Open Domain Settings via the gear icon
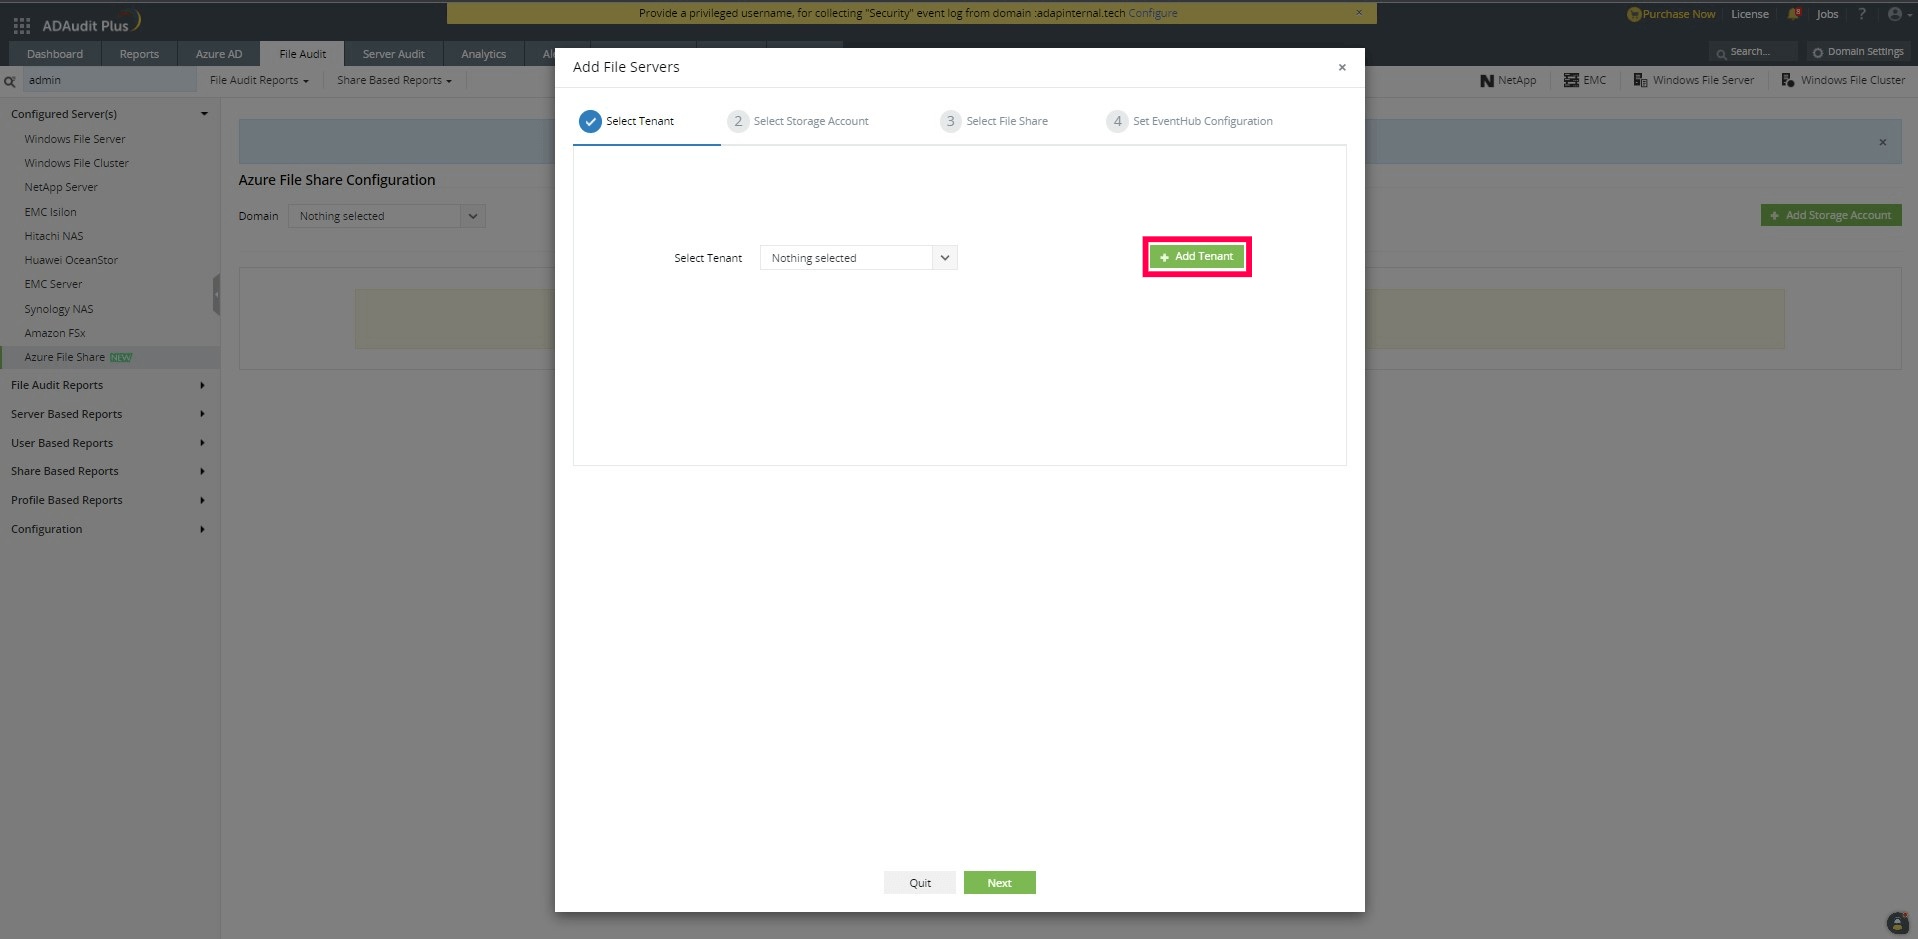 tap(1816, 51)
